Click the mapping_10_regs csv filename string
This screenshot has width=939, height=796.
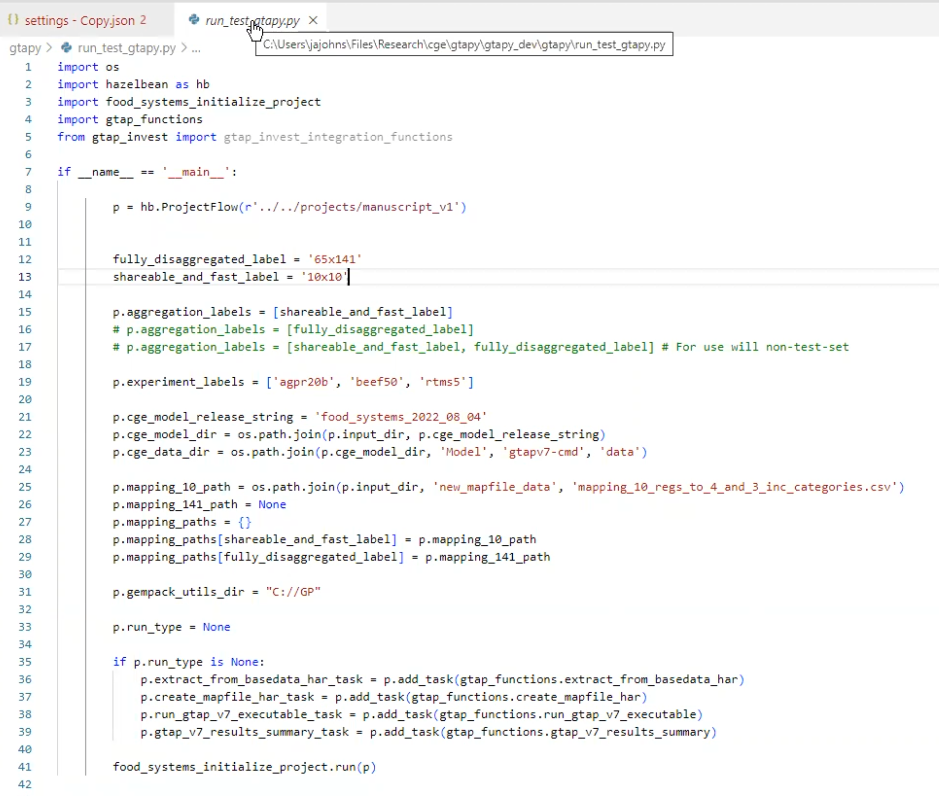[x=735, y=487]
